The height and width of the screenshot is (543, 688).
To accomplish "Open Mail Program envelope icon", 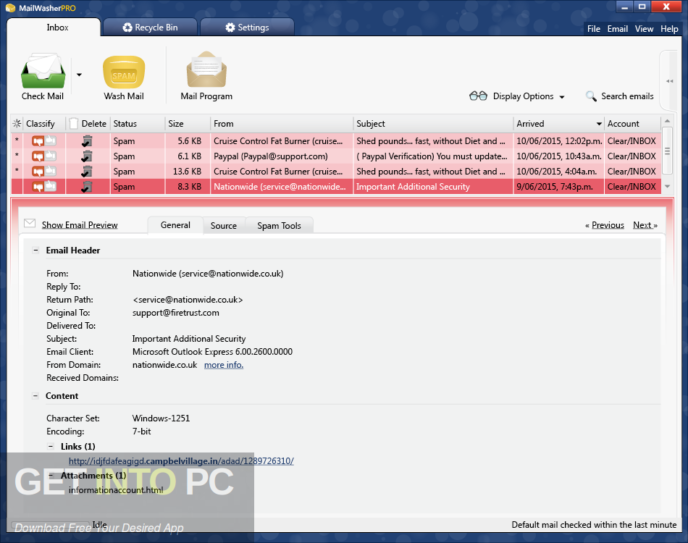I will pyautogui.click(x=206, y=70).
